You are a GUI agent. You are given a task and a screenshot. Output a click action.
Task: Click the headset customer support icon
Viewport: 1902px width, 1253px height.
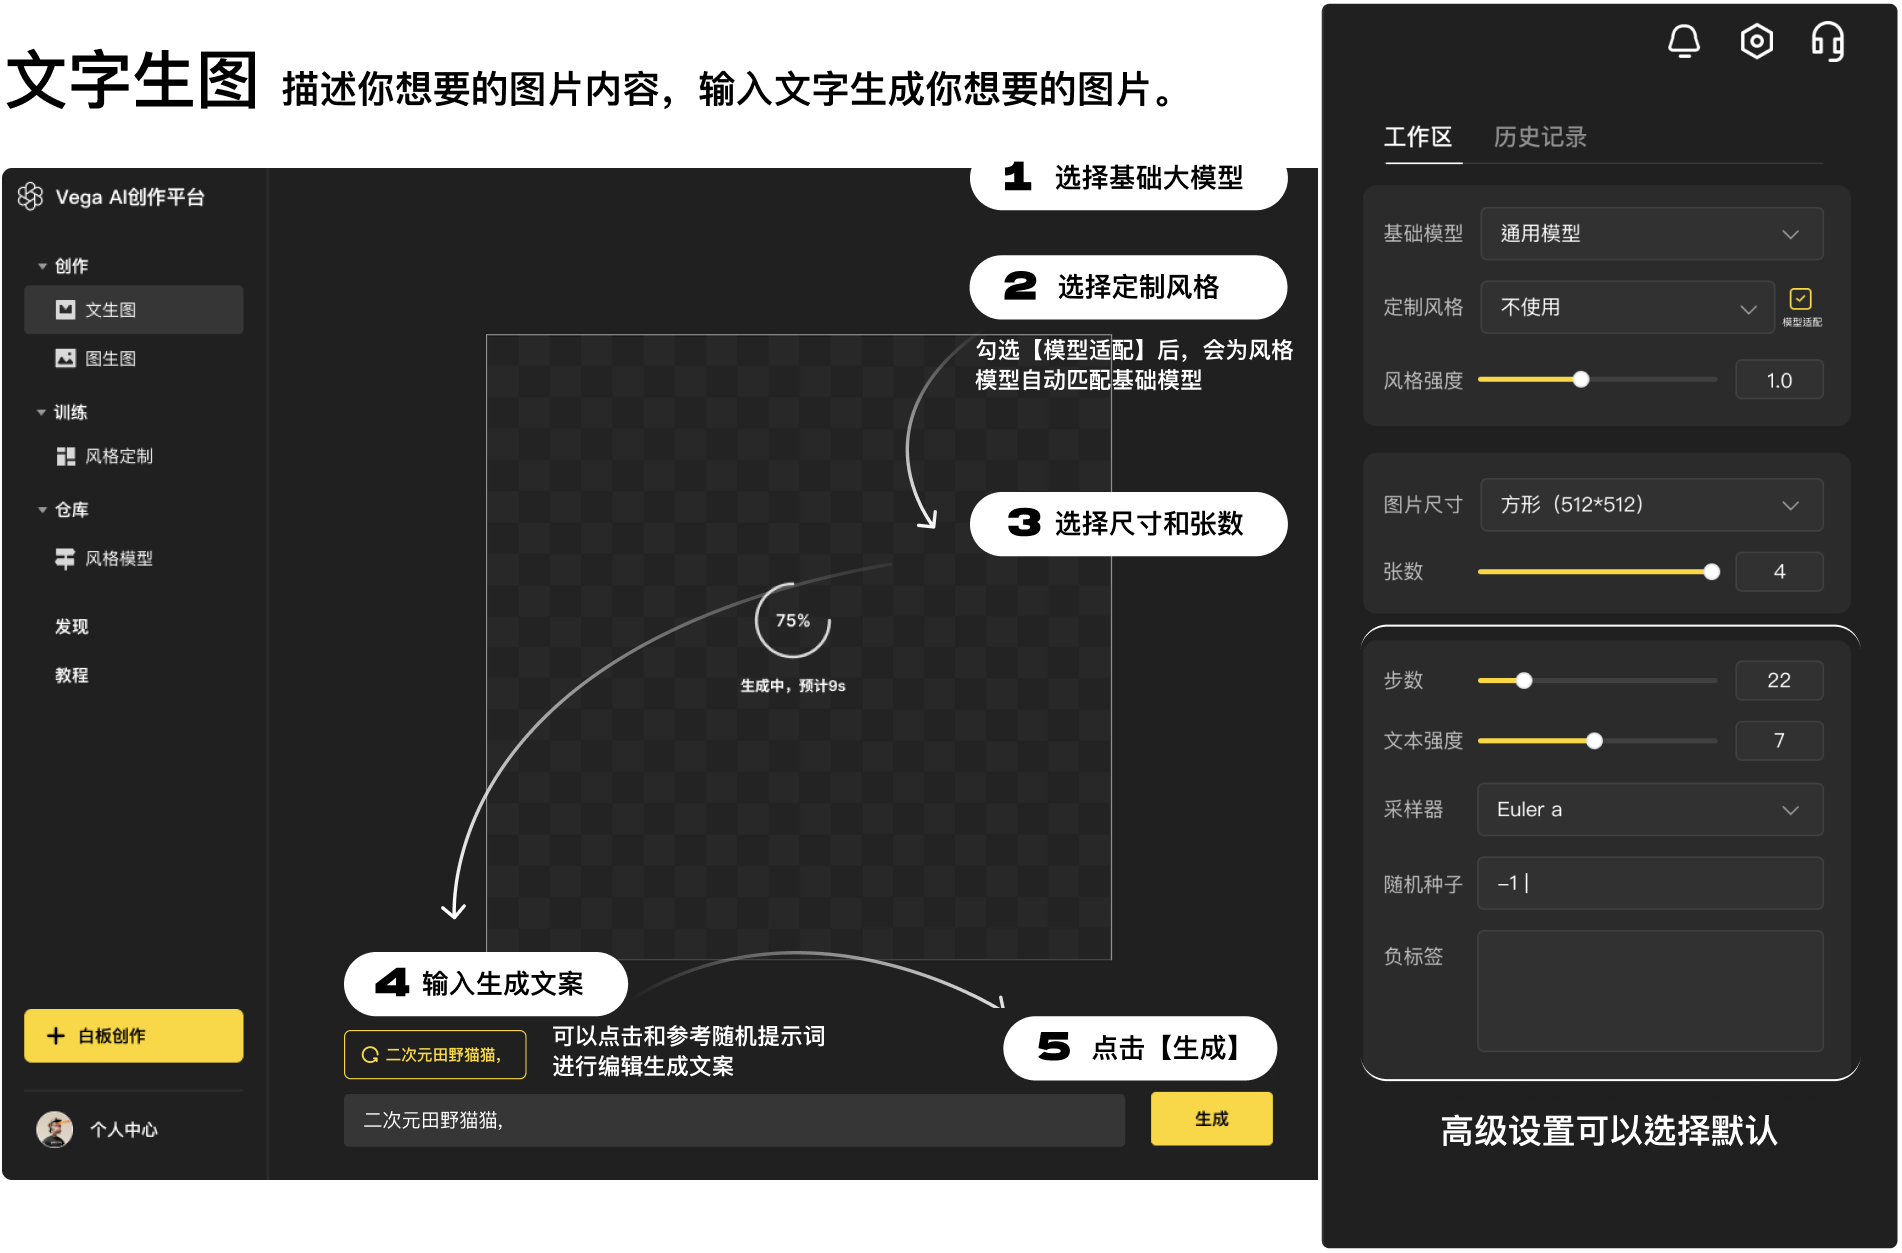(x=1827, y=42)
